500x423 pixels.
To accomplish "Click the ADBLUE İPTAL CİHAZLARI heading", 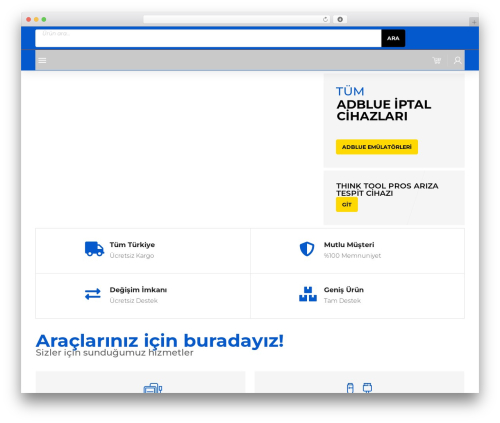I will coord(384,110).
